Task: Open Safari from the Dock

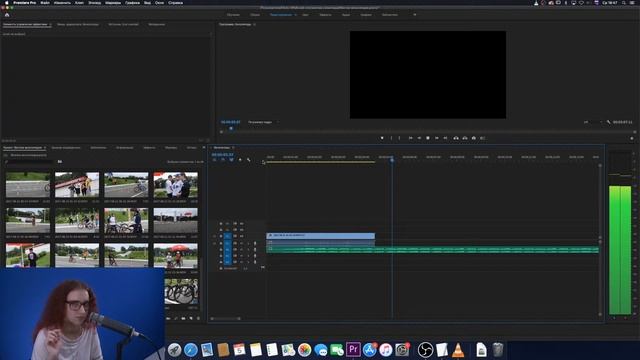Action: click(191, 350)
